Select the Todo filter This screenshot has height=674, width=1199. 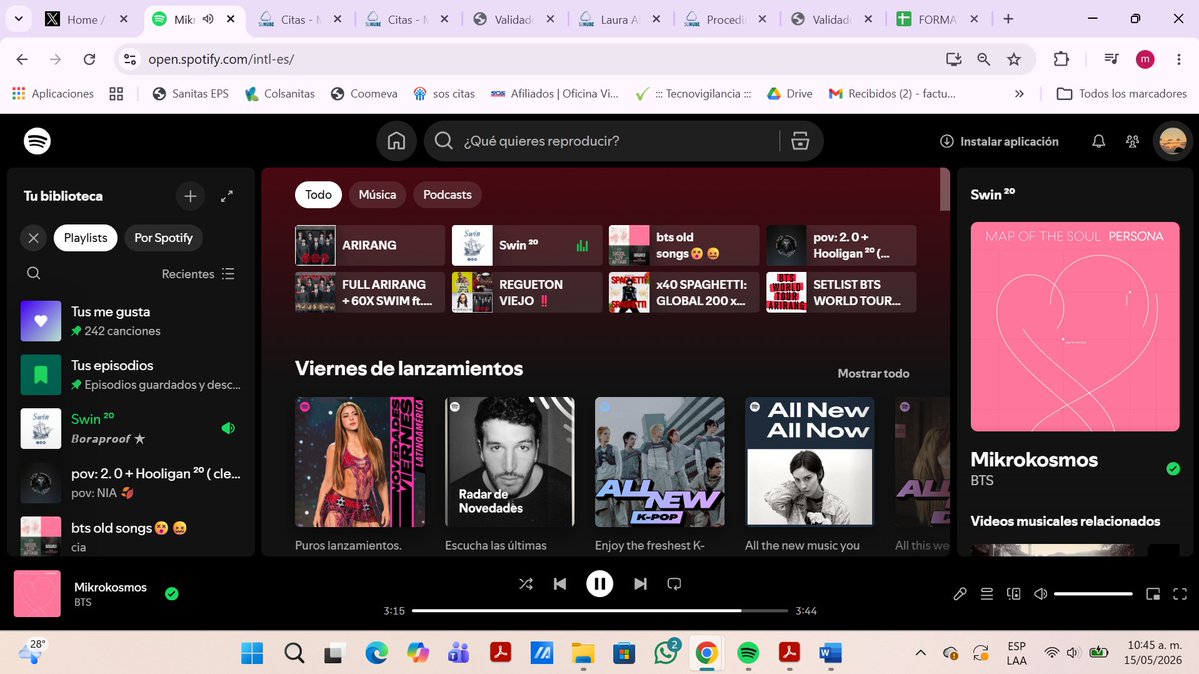(318, 194)
